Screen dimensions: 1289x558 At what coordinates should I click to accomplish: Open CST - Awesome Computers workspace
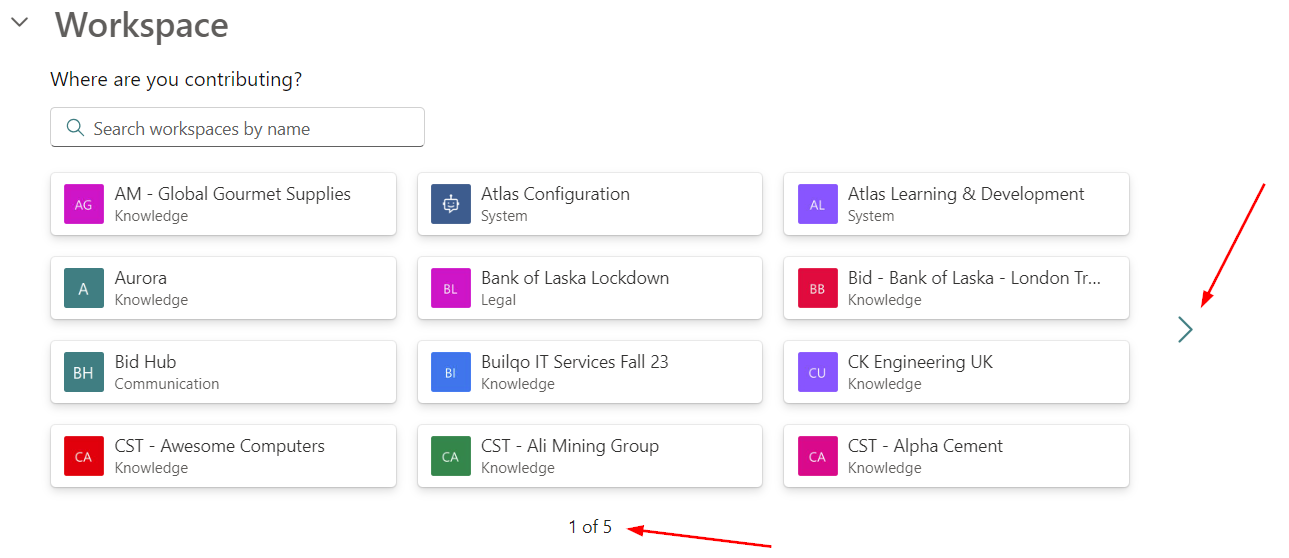(x=223, y=456)
